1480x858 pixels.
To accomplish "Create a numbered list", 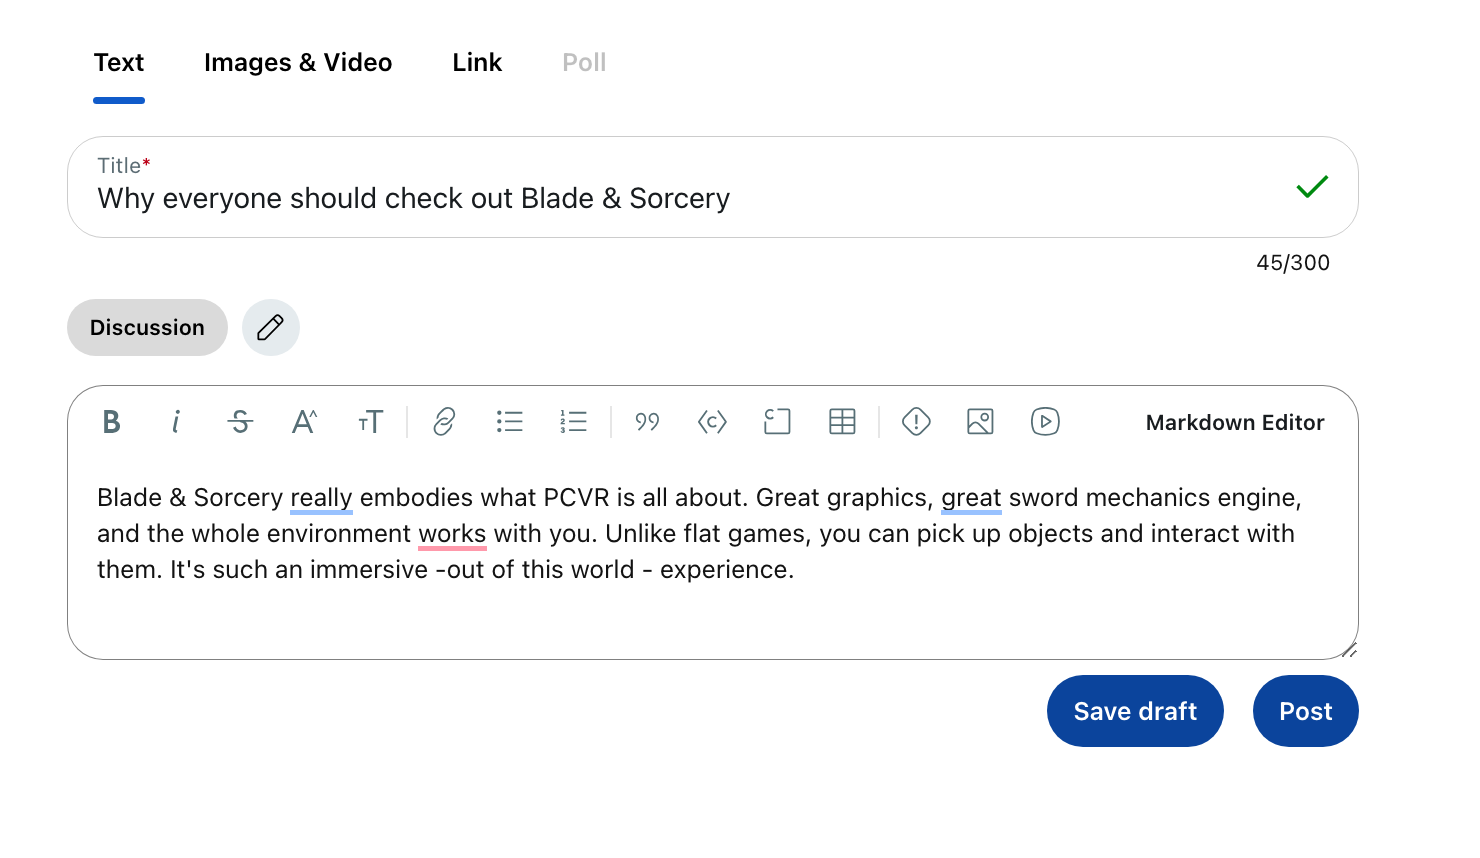I will [573, 422].
